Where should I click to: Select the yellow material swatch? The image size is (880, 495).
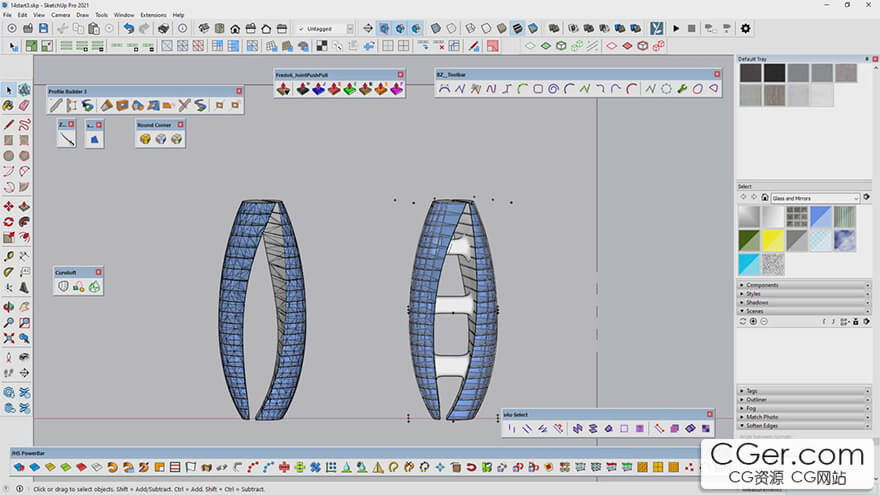[773, 240]
